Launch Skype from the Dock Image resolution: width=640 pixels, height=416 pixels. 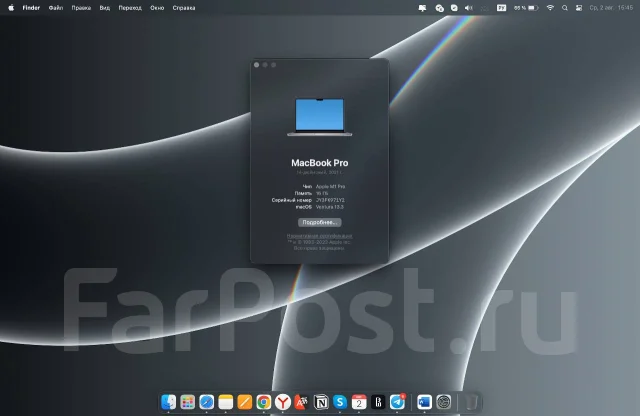(x=340, y=402)
